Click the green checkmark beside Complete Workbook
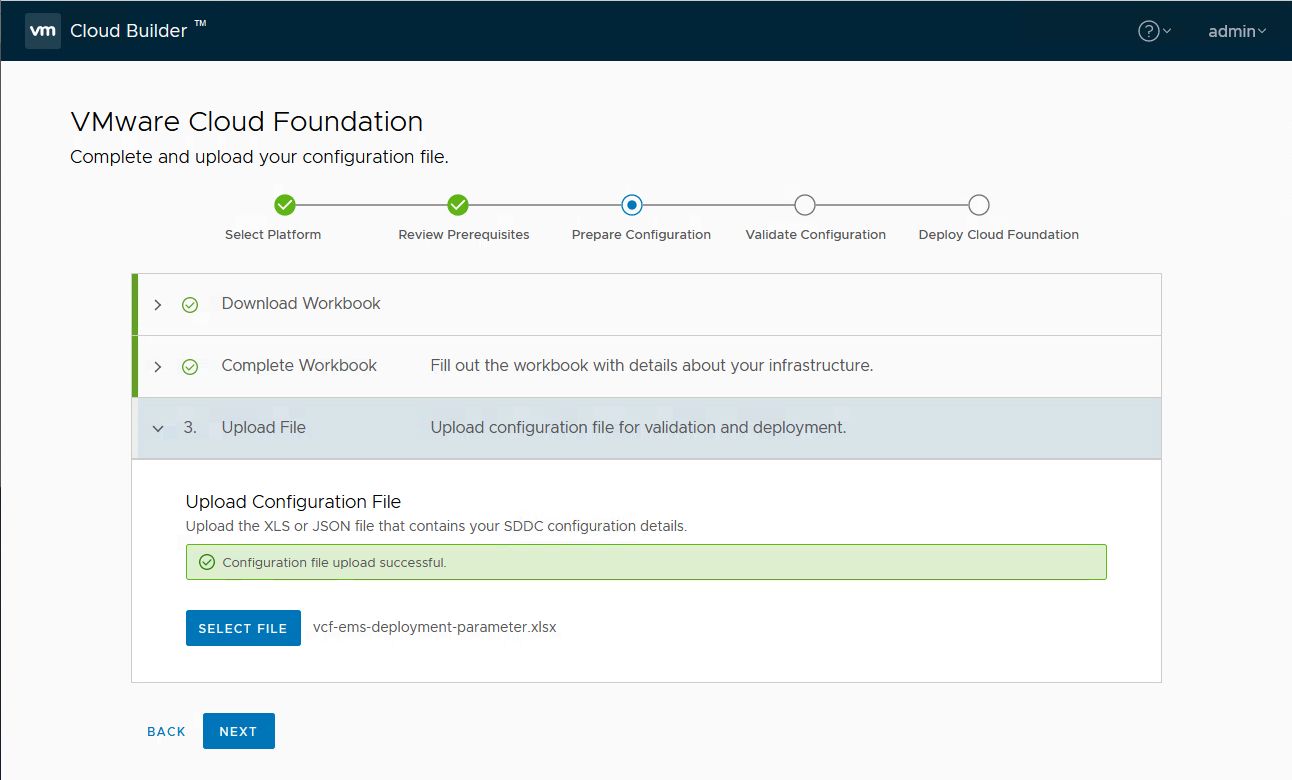 pos(190,366)
